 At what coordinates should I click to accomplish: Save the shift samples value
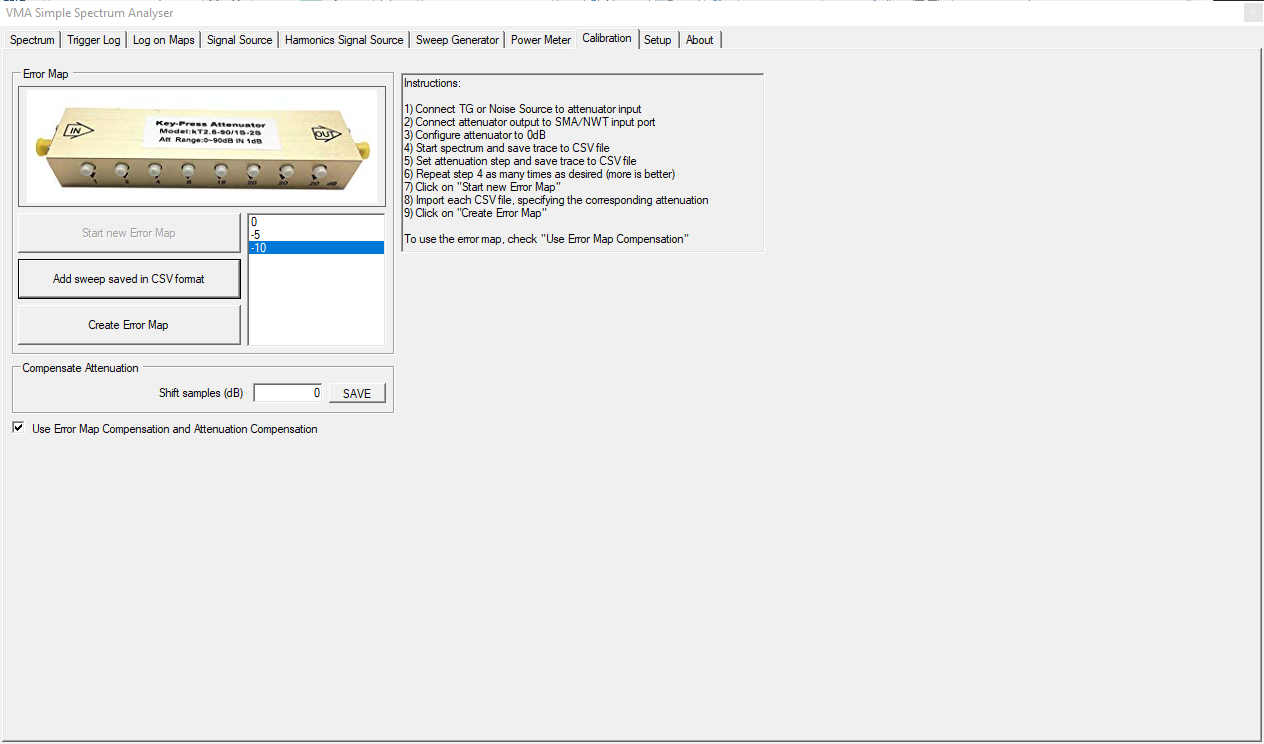[x=357, y=393]
